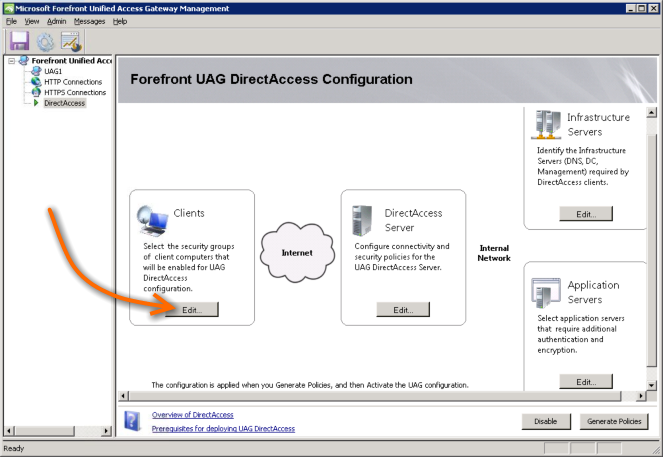
Task: Open the Messages menu
Action: coord(89,21)
